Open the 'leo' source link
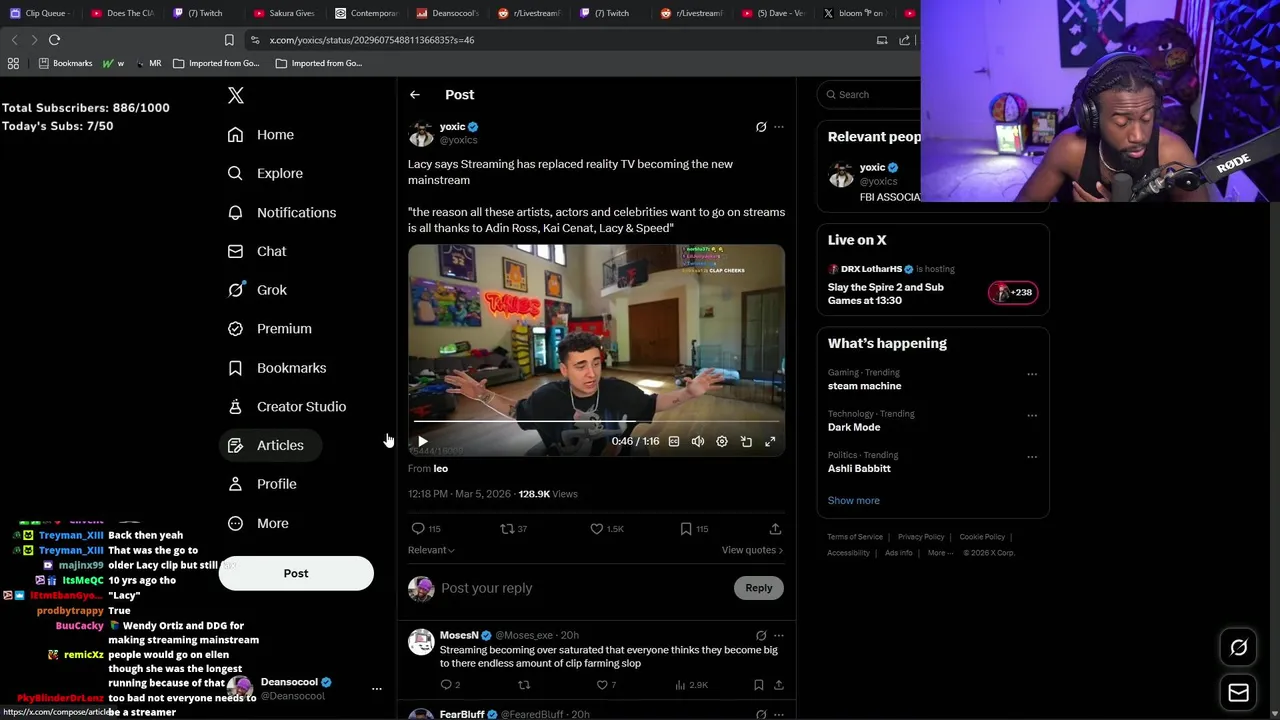The height and width of the screenshot is (720, 1280). (440, 468)
